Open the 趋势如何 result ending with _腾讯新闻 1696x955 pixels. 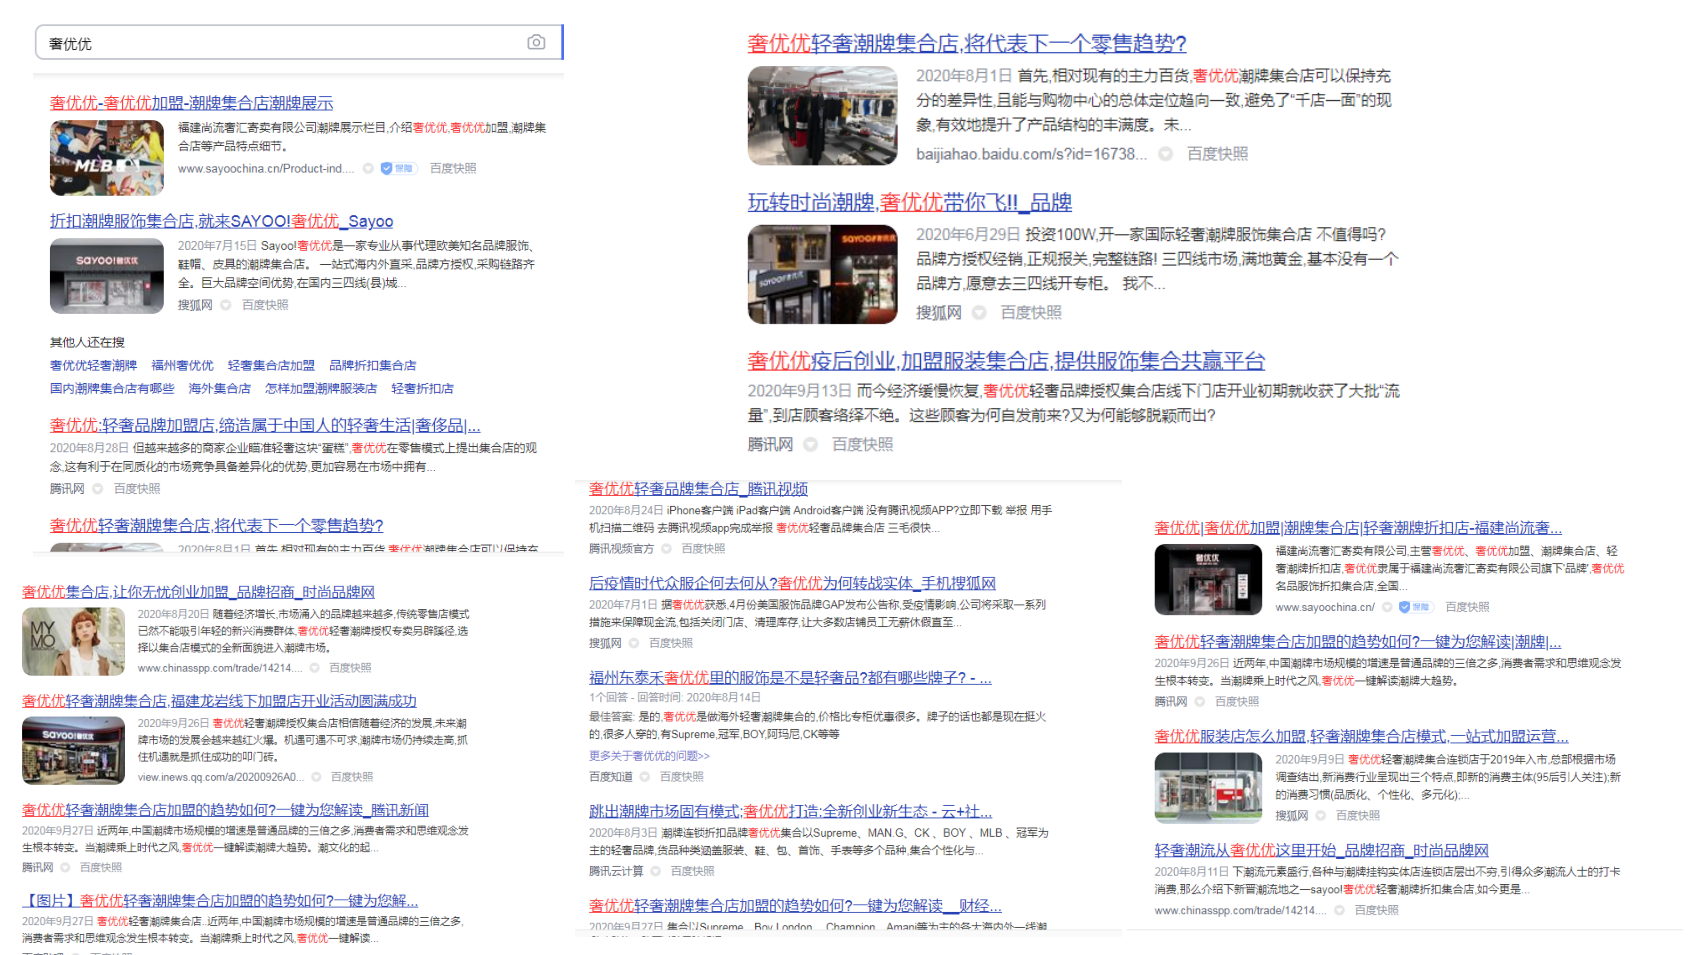[225, 810]
